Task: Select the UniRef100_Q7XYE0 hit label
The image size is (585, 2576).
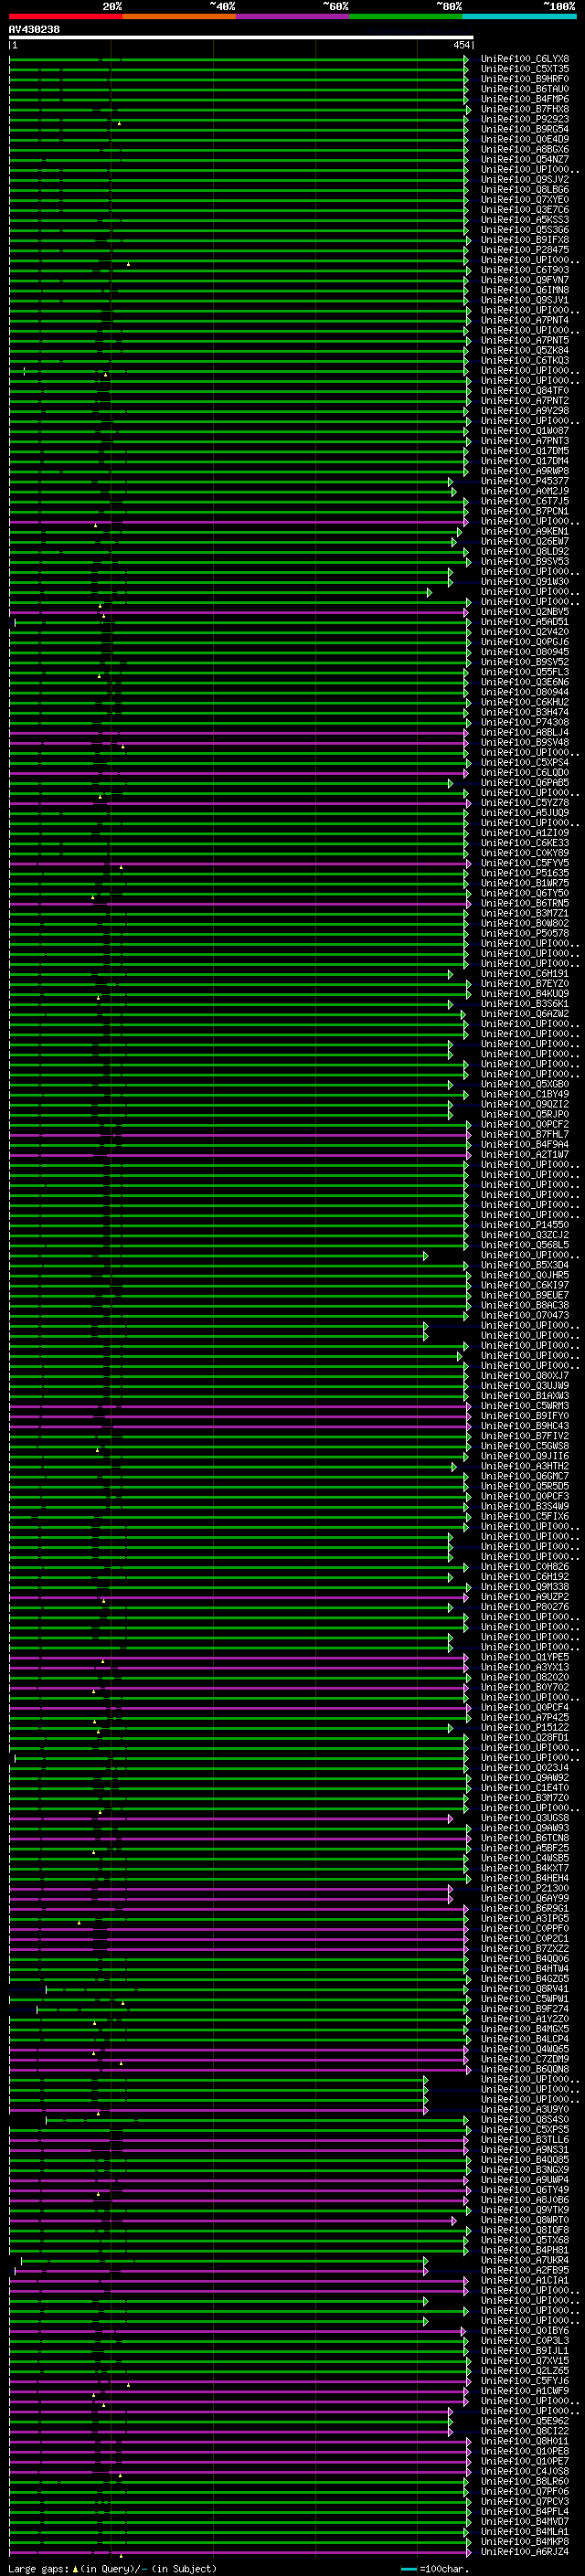Action: [524, 200]
